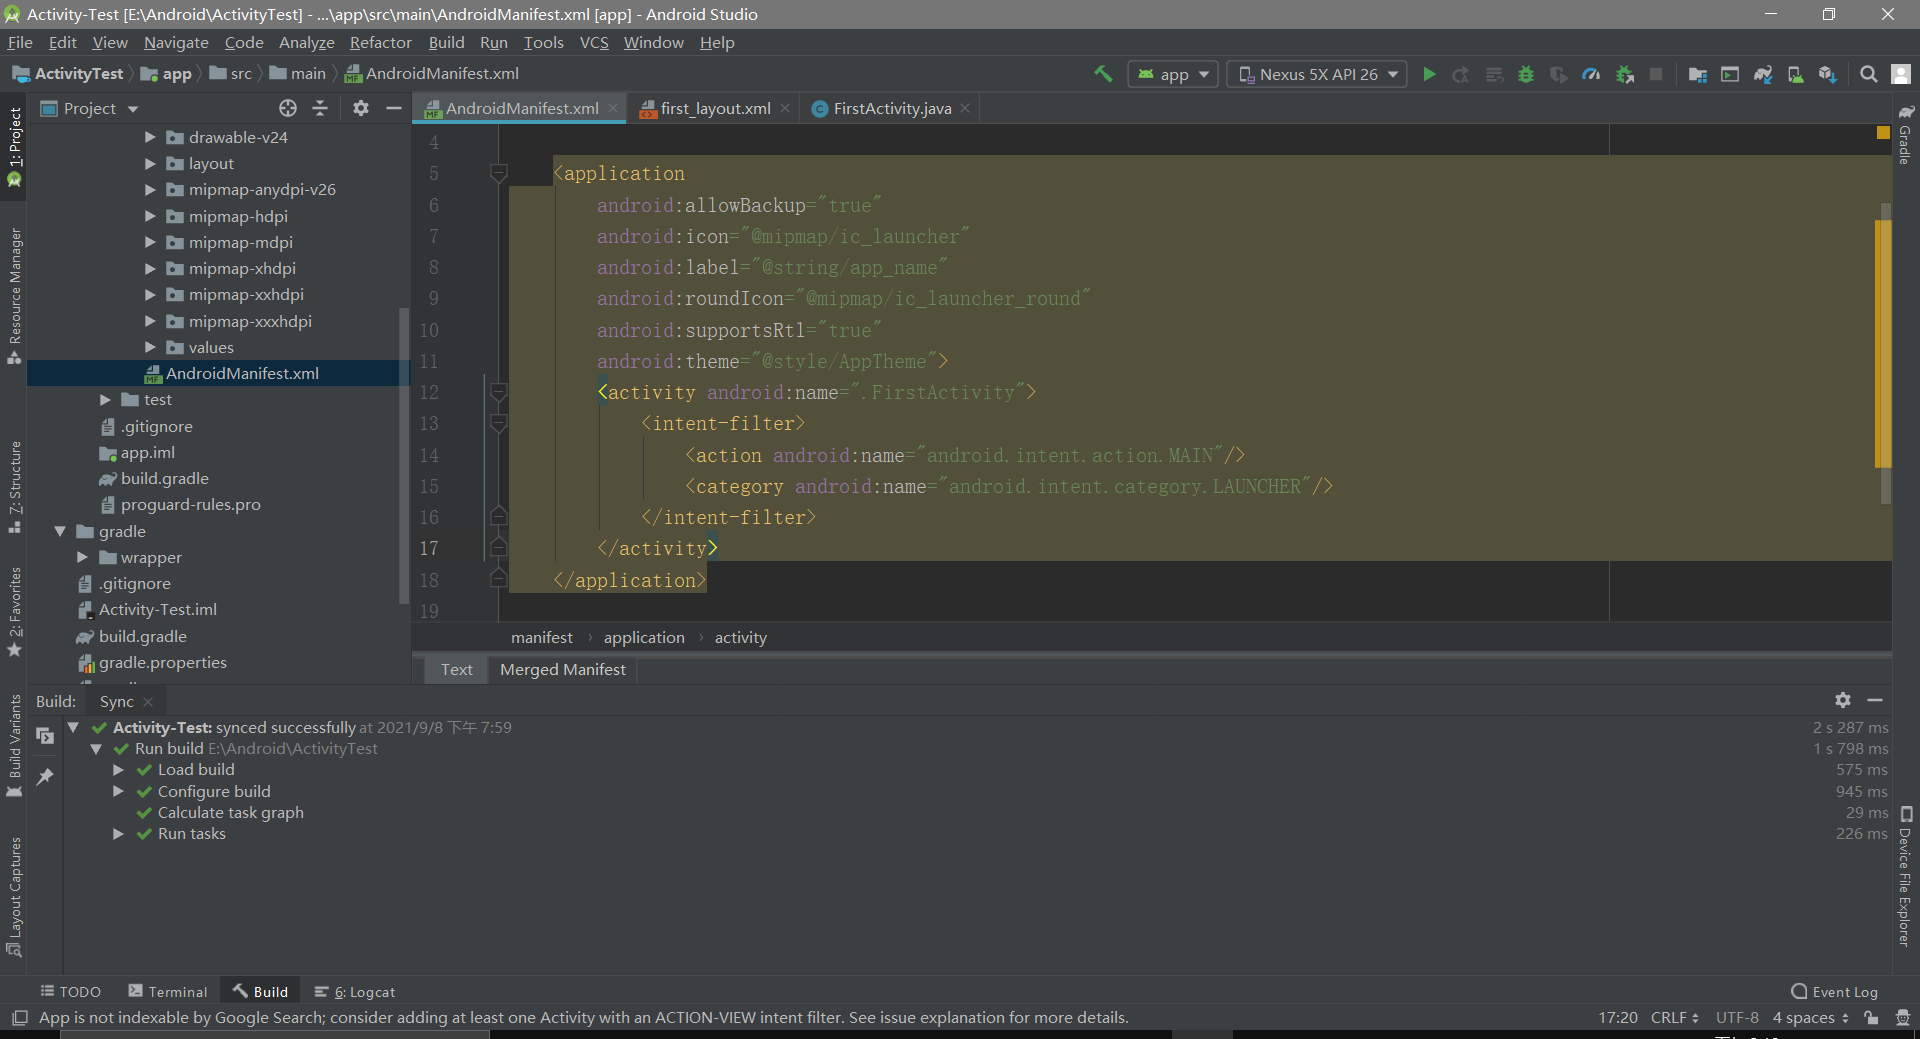Open Project panel gear settings
This screenshot has width=1920, height=1039.
pos(361,108)
